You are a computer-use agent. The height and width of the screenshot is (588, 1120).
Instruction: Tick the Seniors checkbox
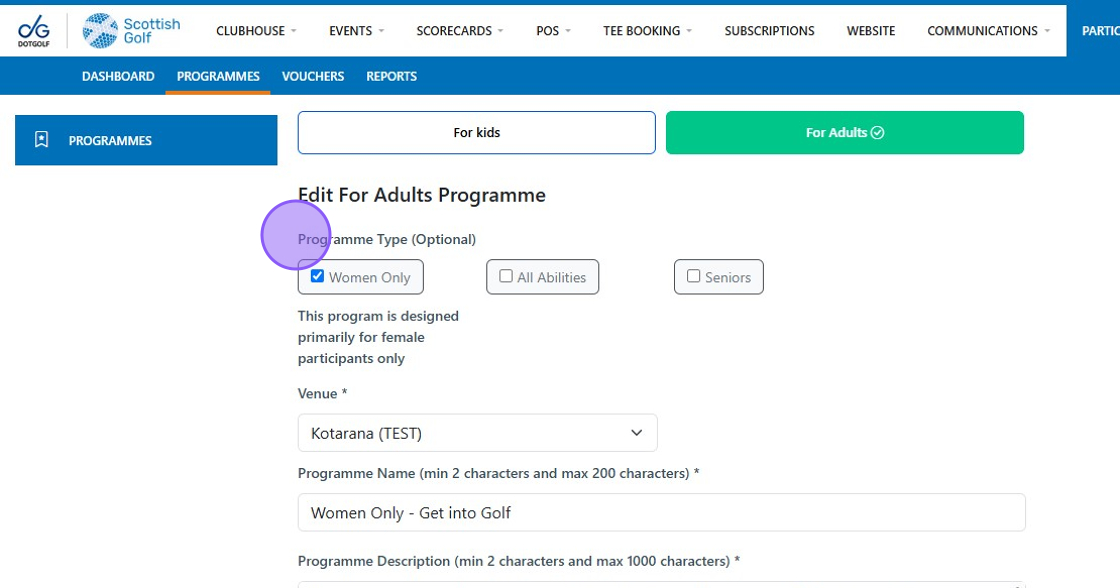(694, 276)
